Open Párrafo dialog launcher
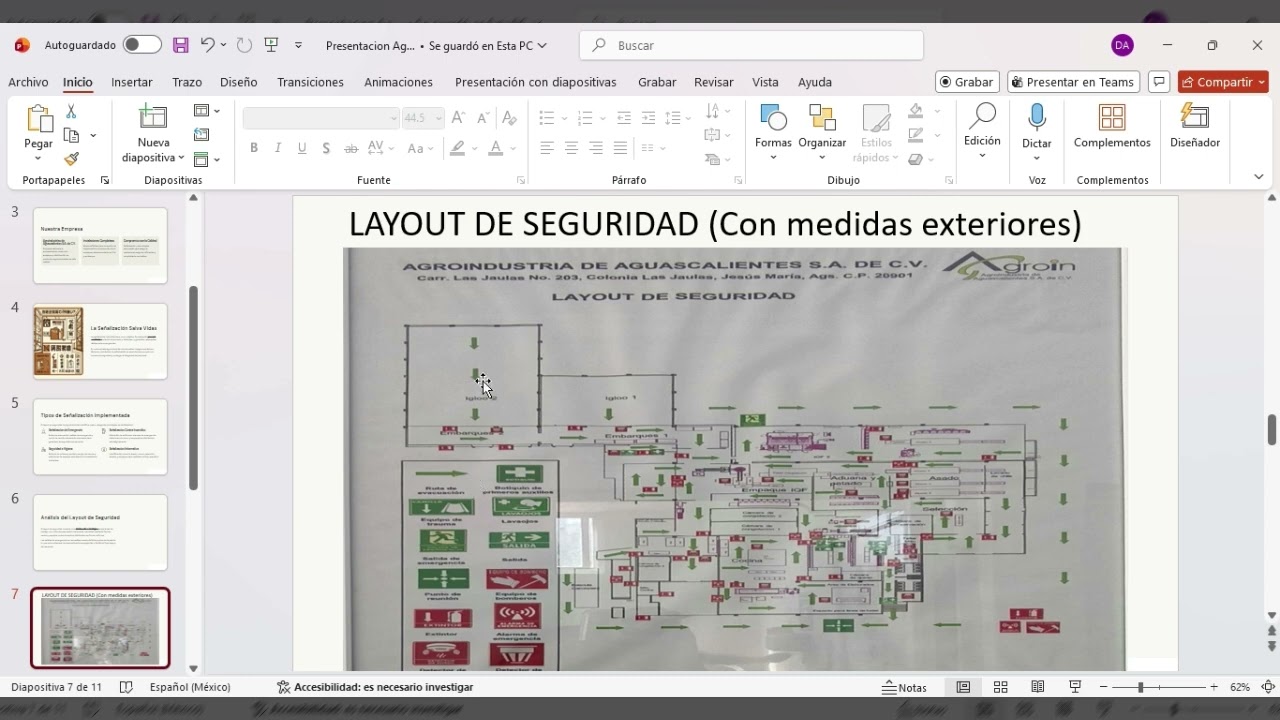 click(738, 180)
